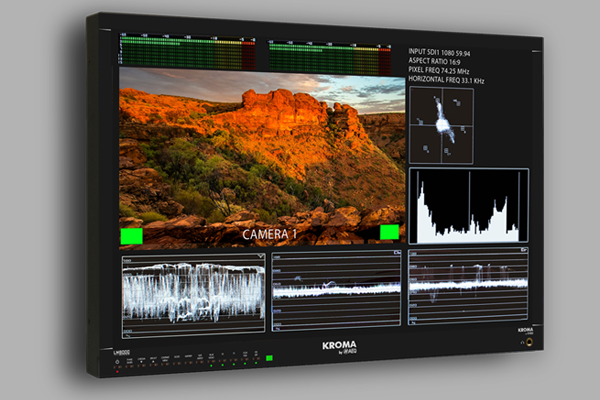The image size is (600, 400).
Task: Select the histogram panel
Action: pos(468,206)
